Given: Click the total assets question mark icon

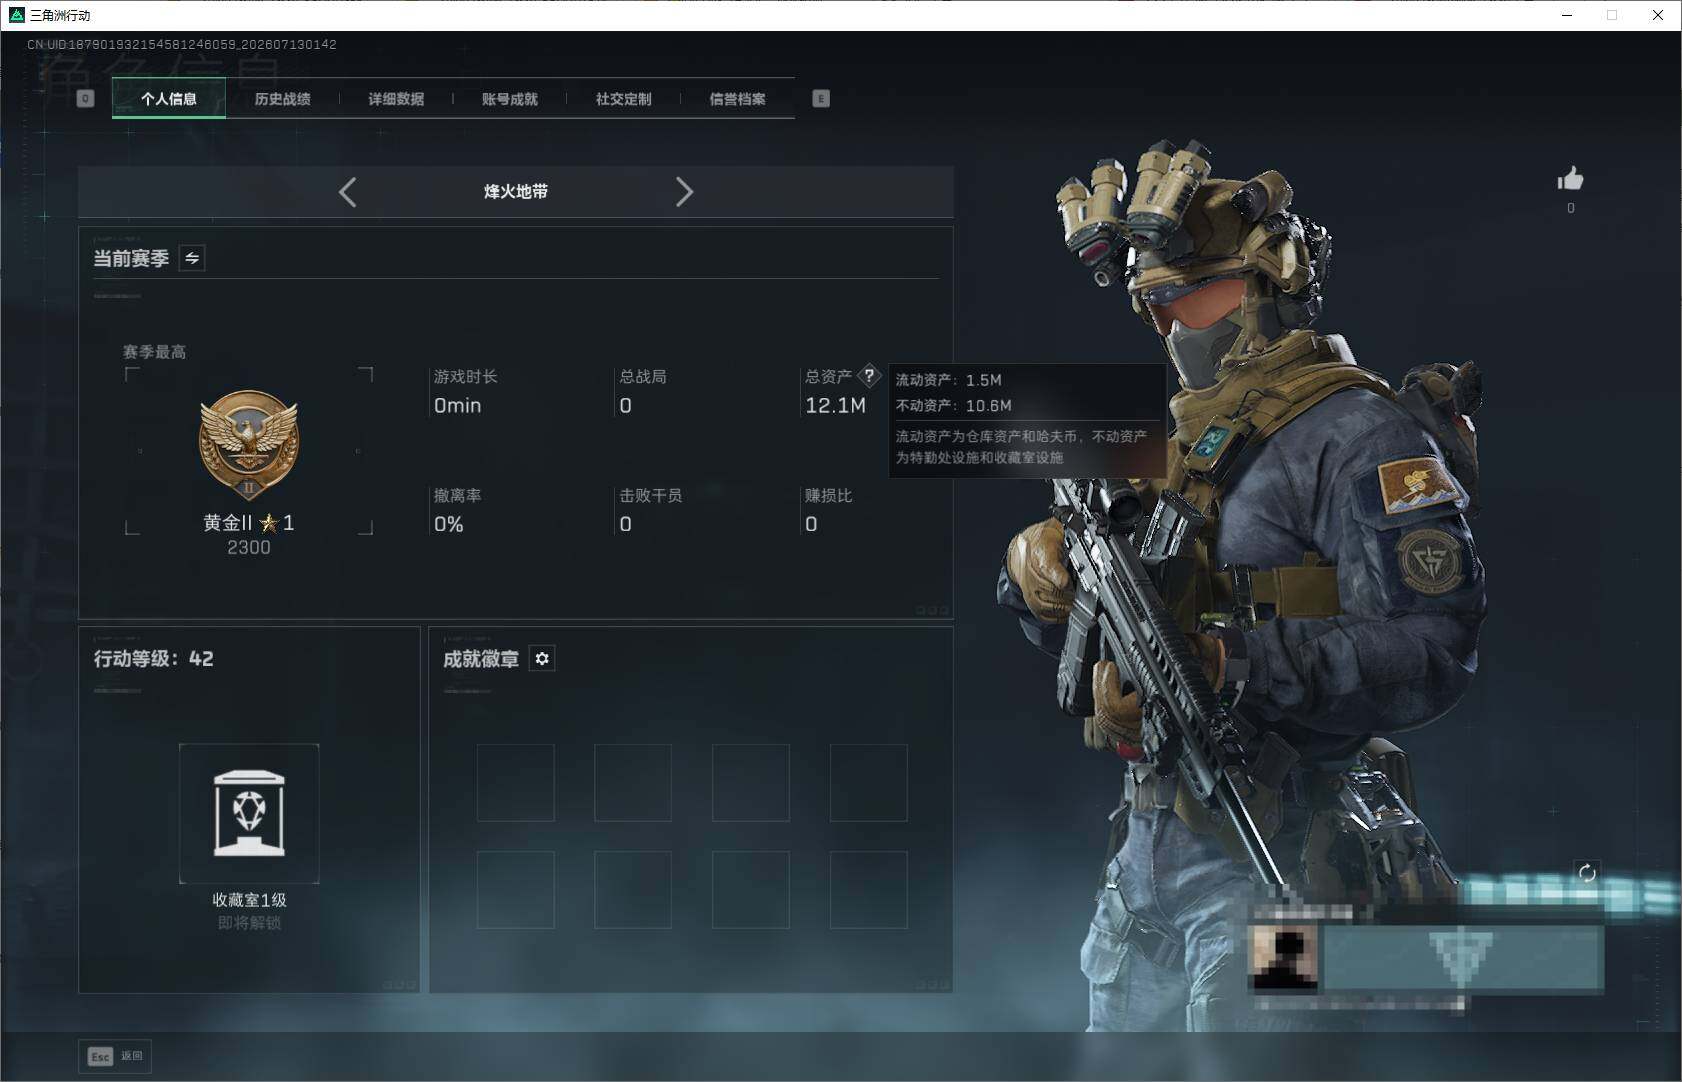Looking at the screenshot, I should (x=869, y=376).
